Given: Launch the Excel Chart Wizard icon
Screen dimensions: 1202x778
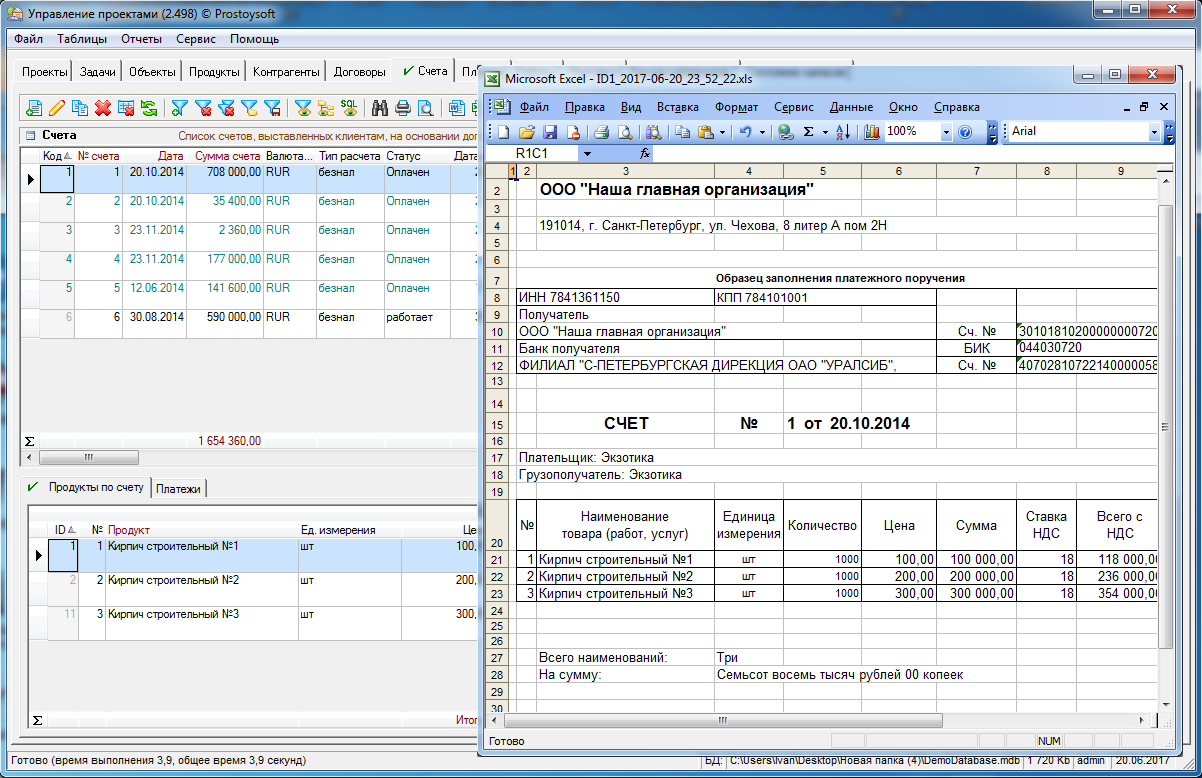Looking at the screenshot, I should point(871,131).
